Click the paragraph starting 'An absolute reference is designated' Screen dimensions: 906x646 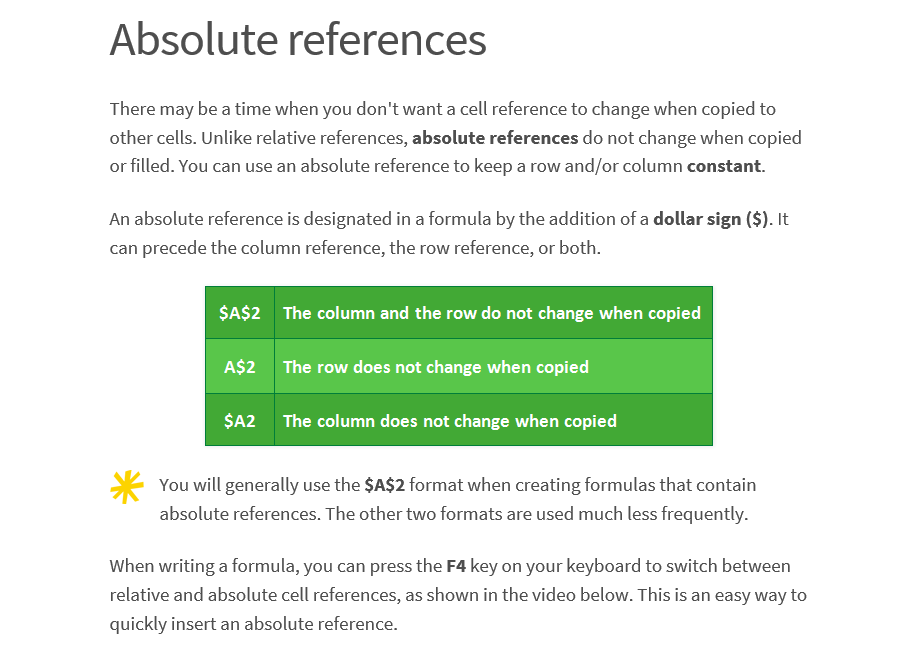[x=449, y=233]
